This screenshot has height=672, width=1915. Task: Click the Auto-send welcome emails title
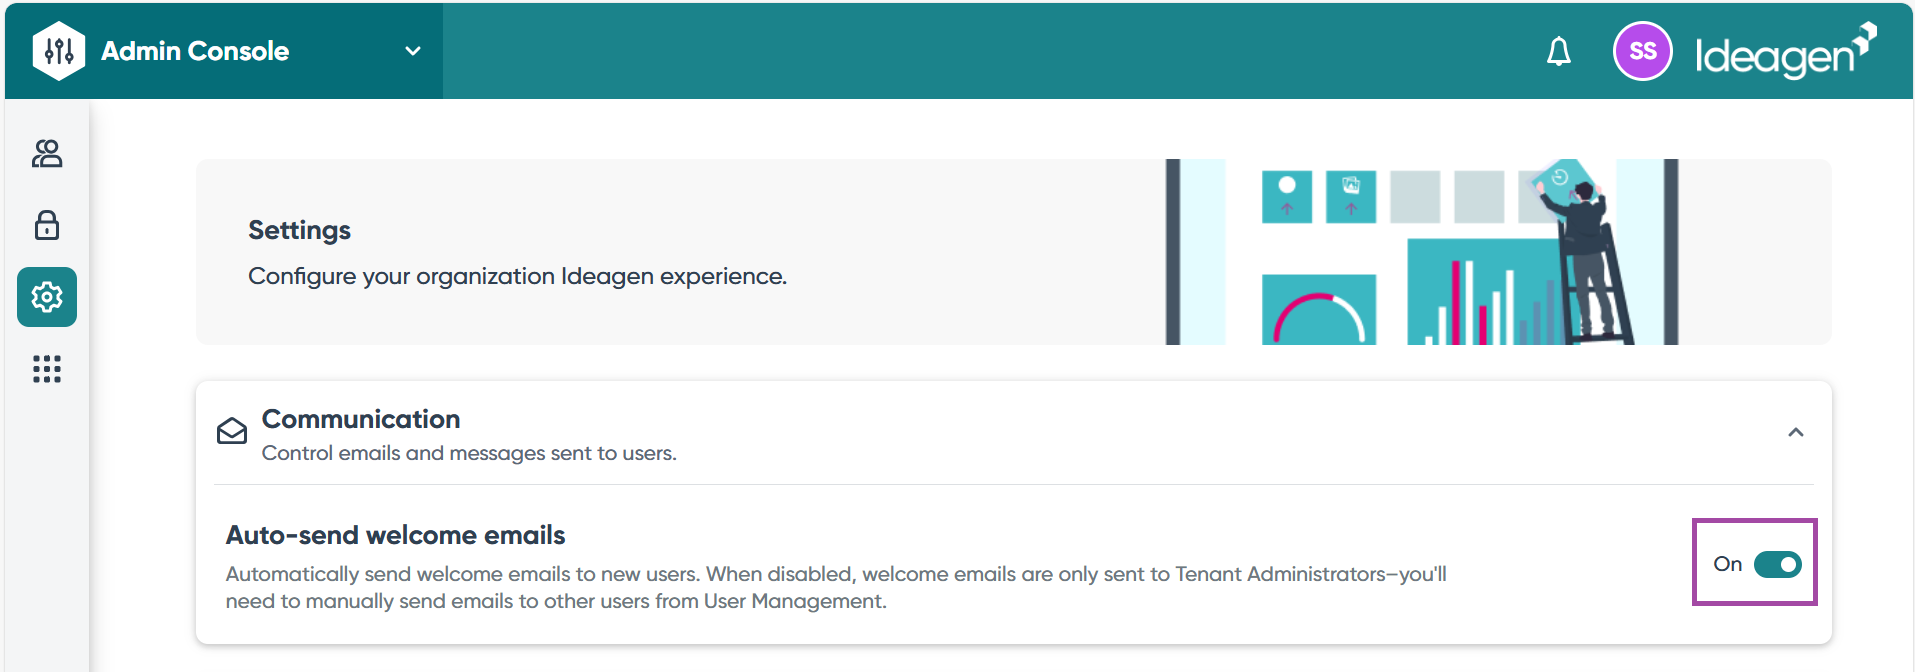395,535
